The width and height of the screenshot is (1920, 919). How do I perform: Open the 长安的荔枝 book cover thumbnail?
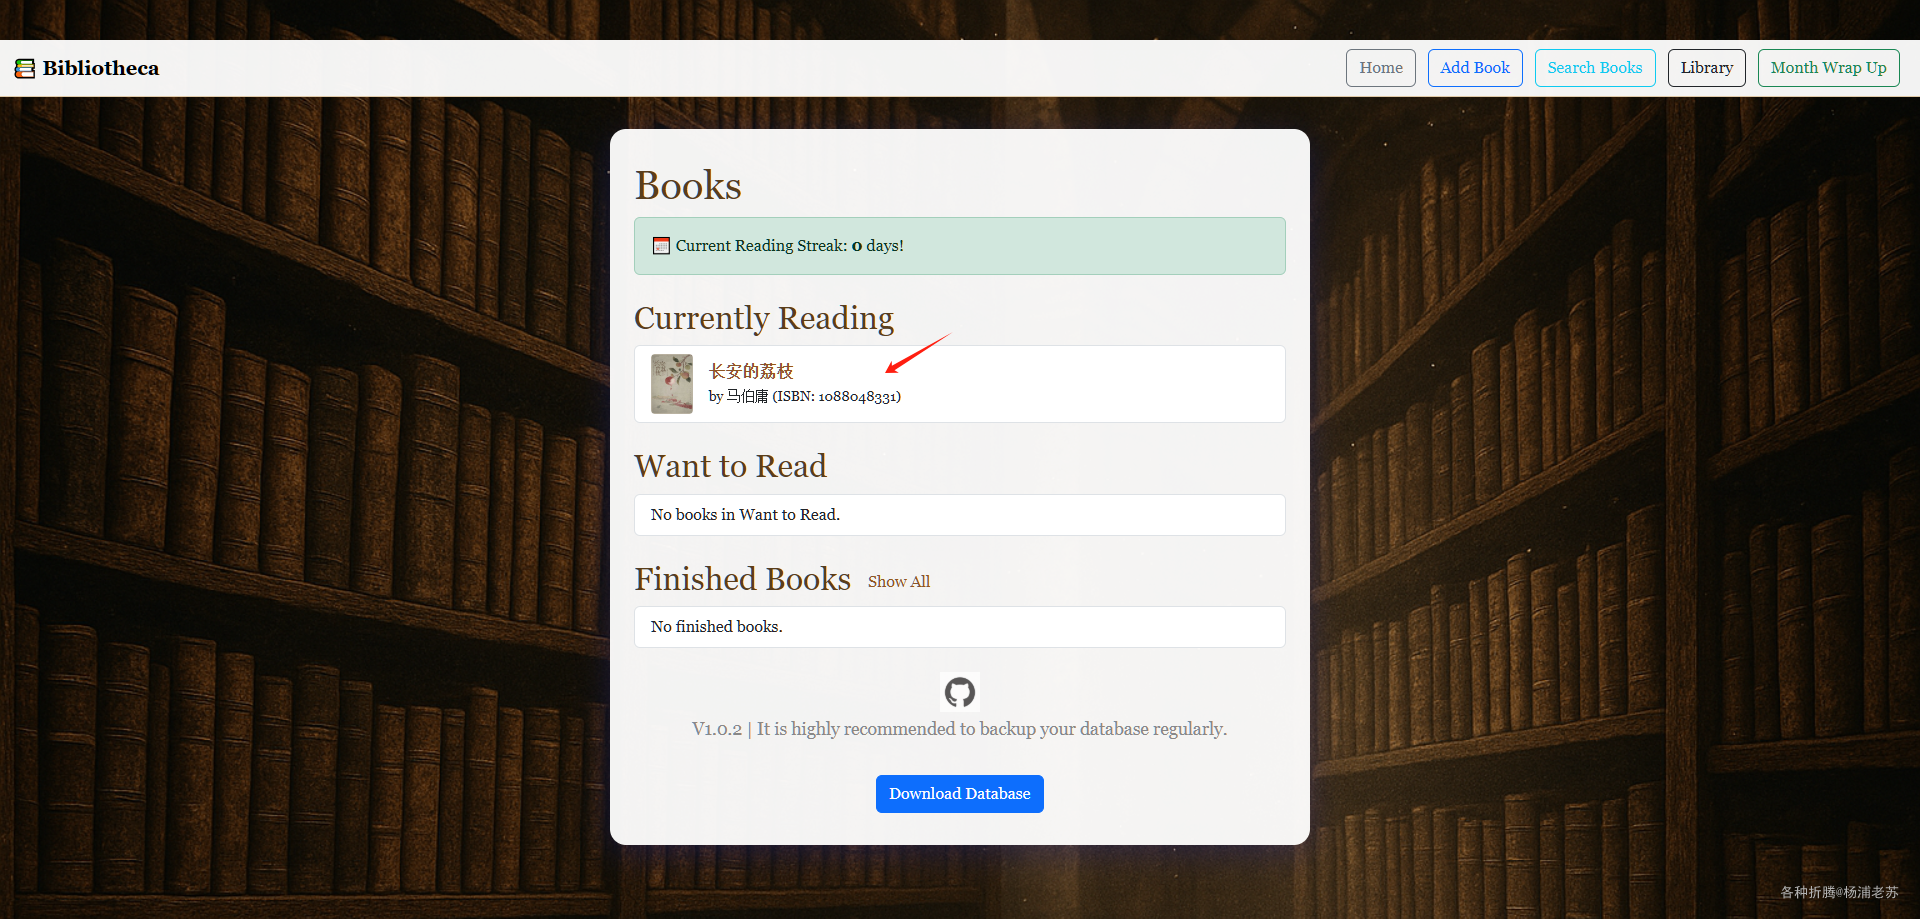pos(672,384)
